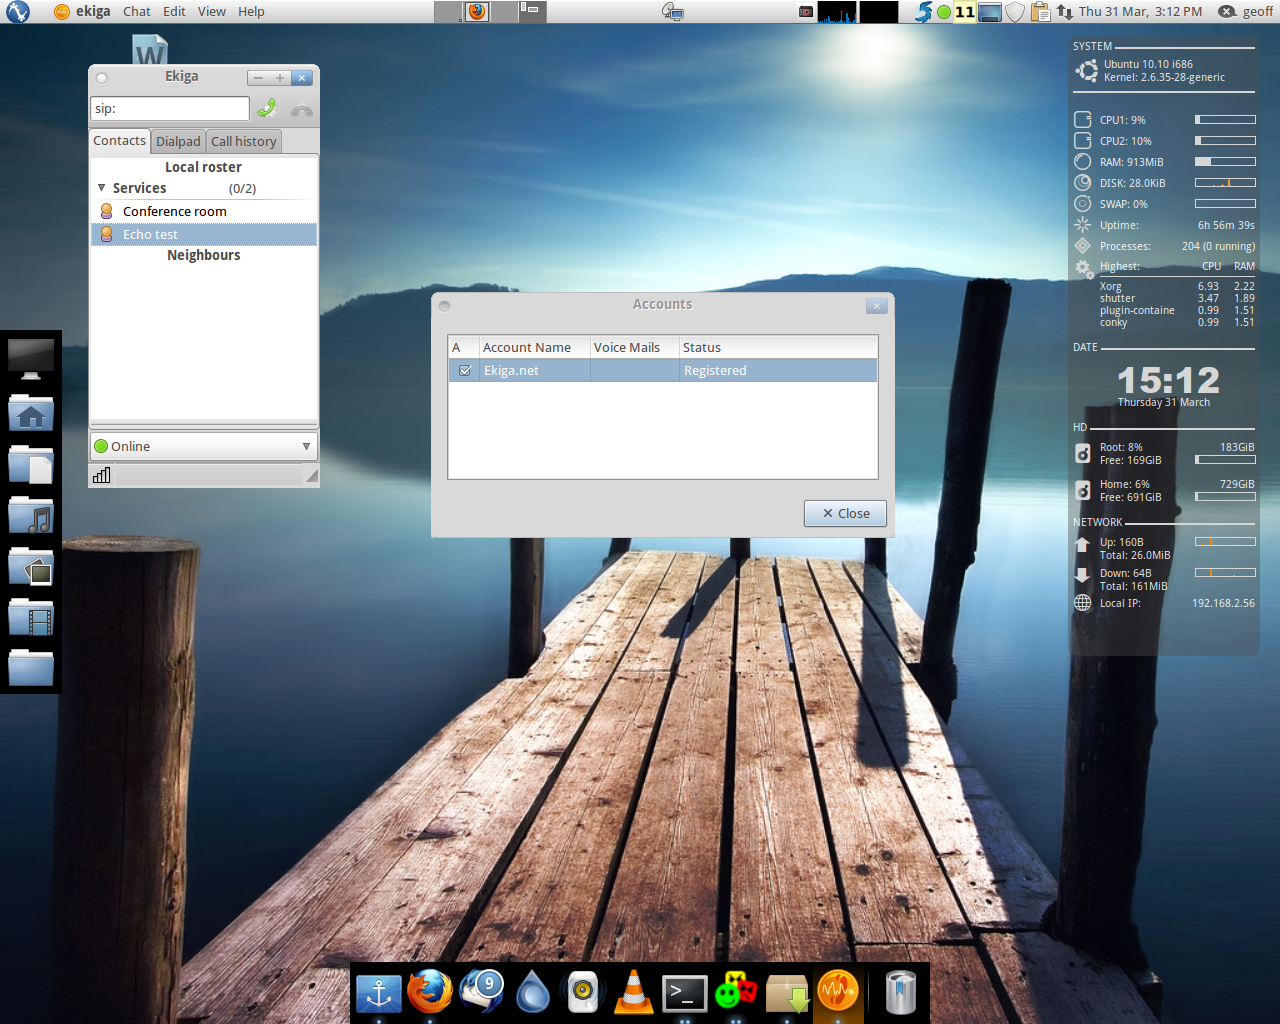Open the Documents folder in the left panel

[31, 464]
